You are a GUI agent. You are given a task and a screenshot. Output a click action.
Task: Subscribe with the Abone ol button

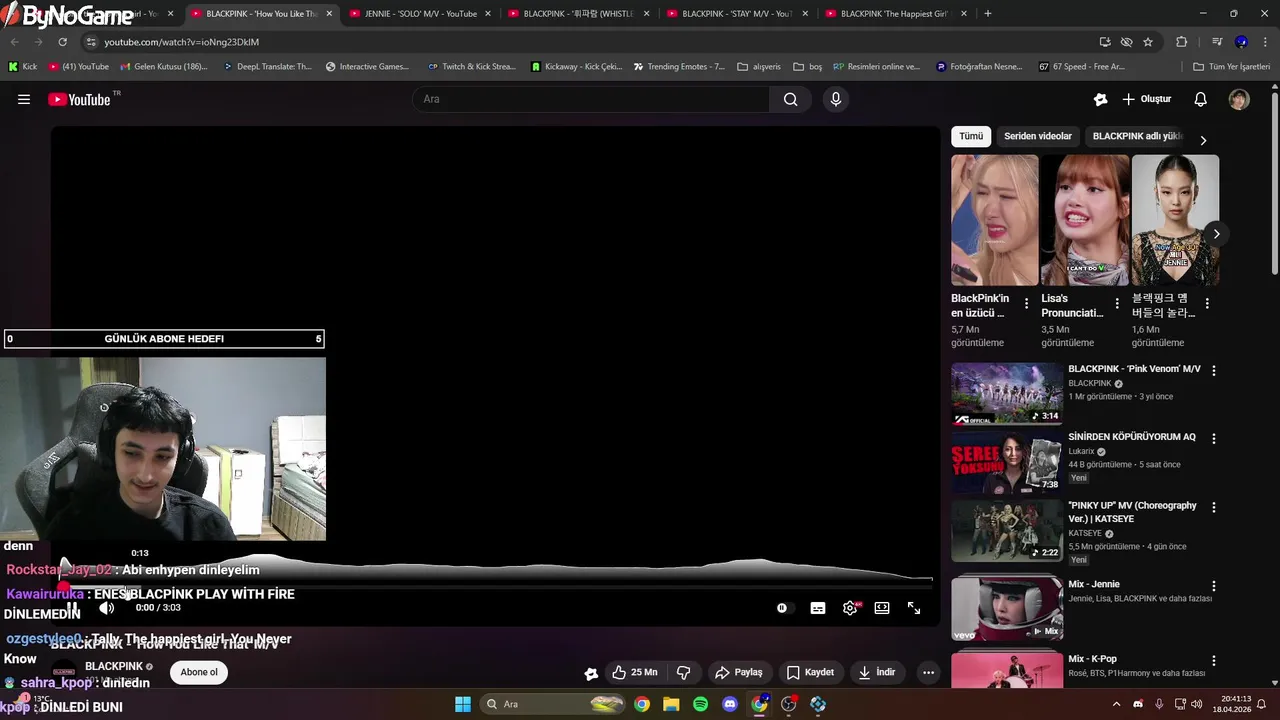[199, 672]
